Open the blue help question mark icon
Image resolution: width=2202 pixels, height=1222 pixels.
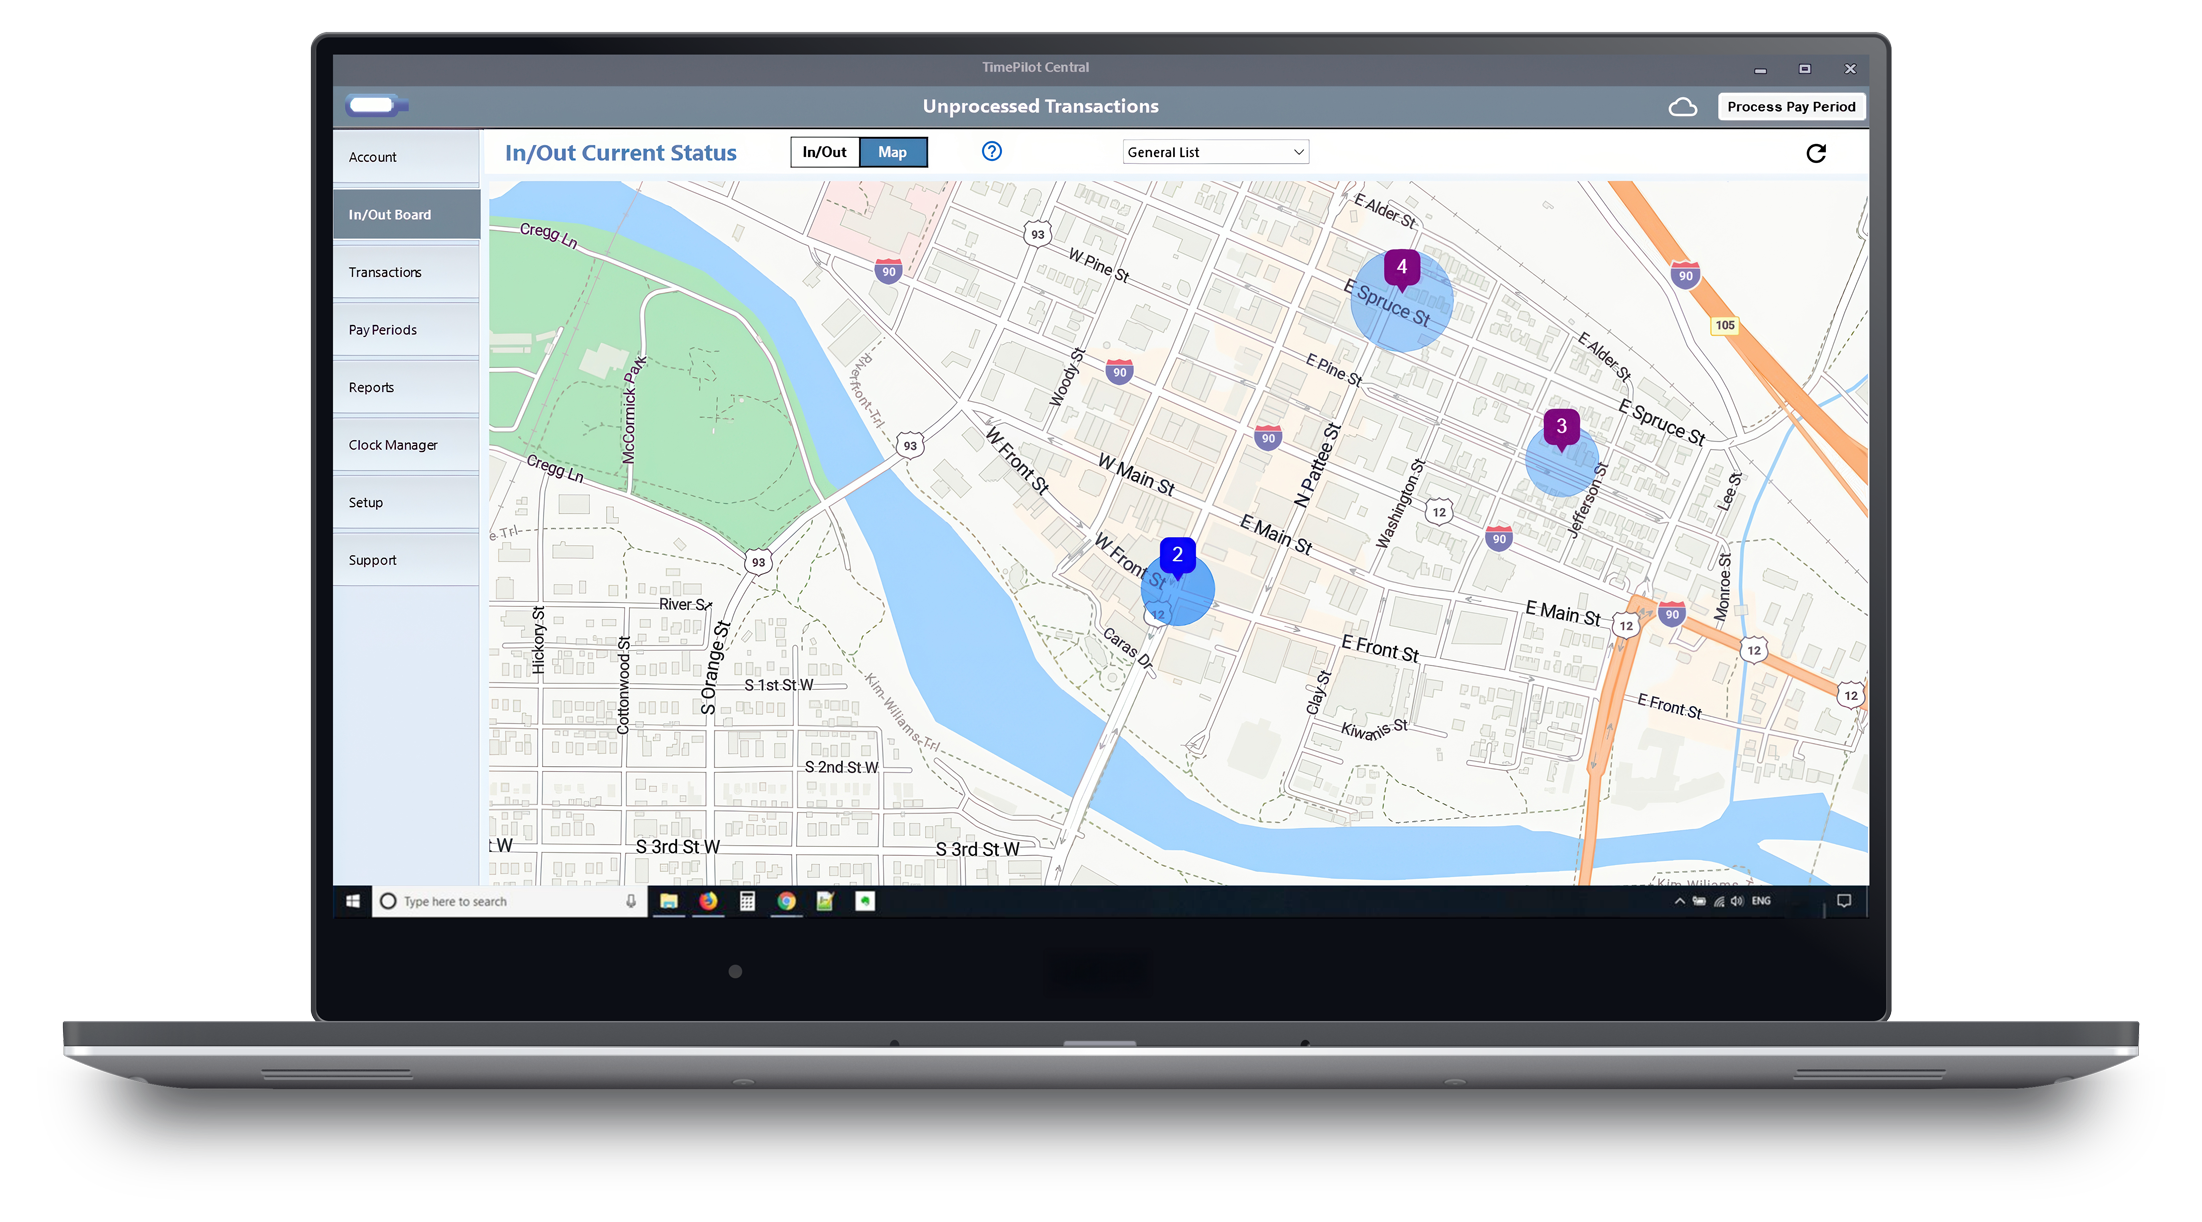tap(991, 151)
